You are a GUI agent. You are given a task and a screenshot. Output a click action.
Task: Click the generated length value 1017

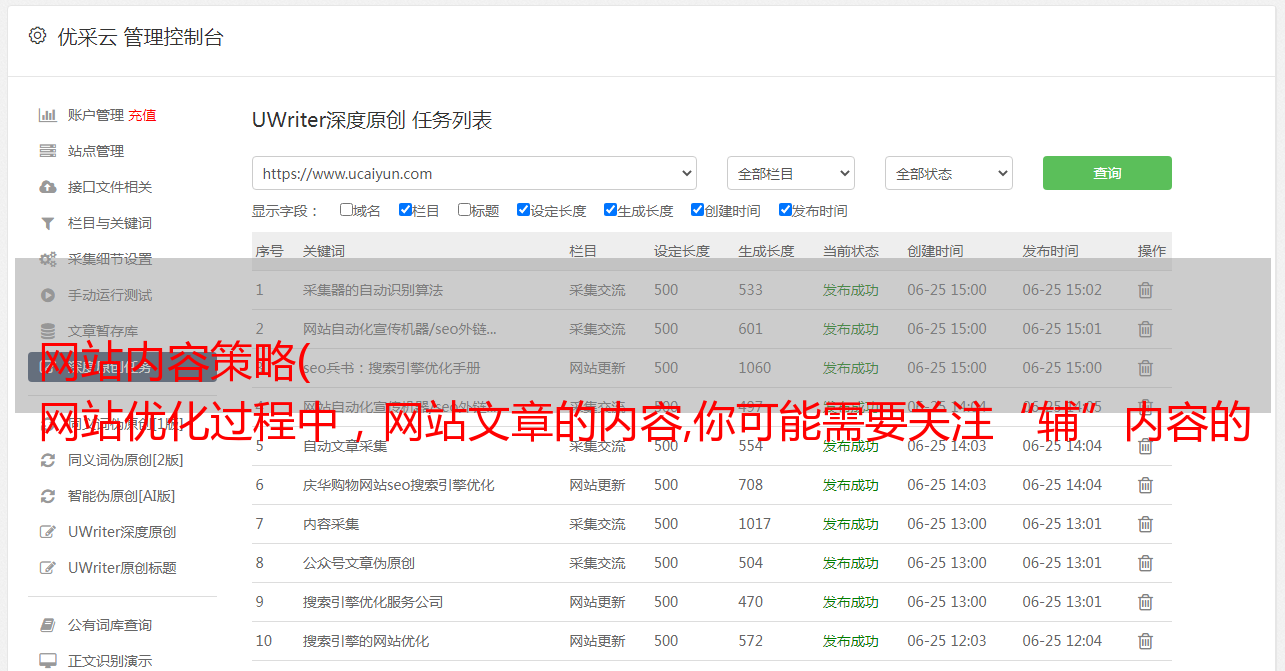tap(755, 524)
